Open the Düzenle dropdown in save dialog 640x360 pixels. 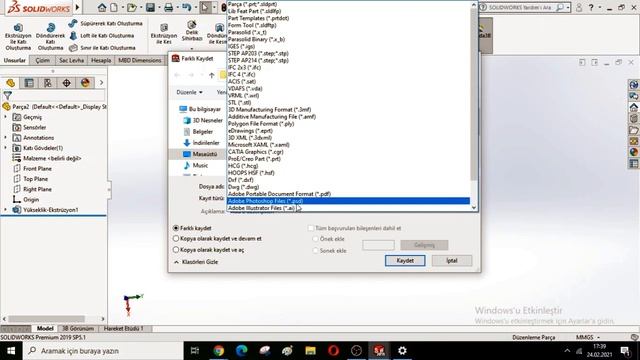tap(189, 92)
